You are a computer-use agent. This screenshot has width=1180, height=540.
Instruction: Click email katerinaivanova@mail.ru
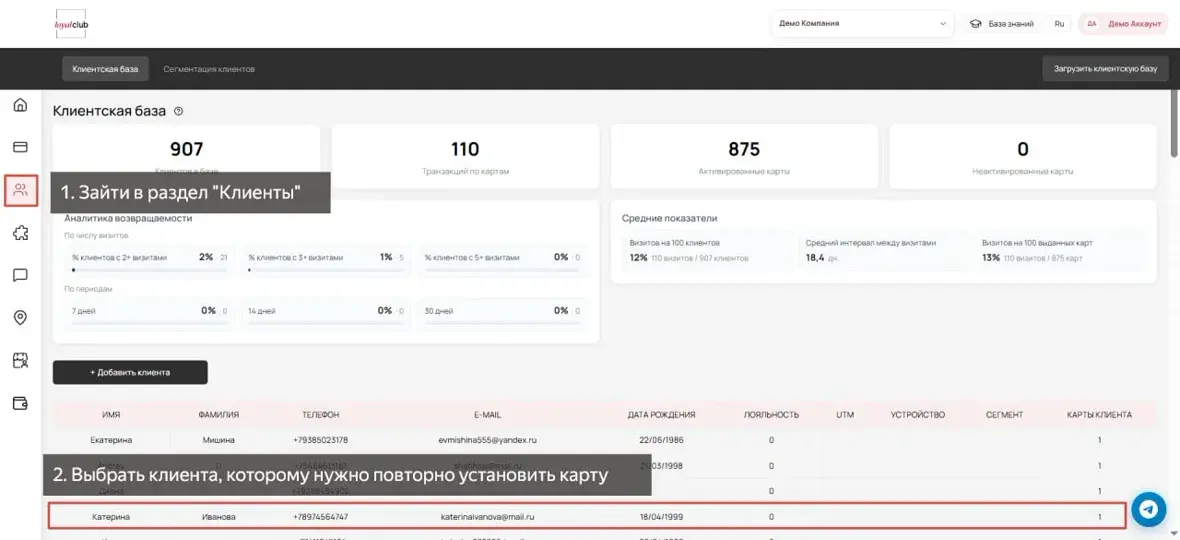click(x=488, y=517)
